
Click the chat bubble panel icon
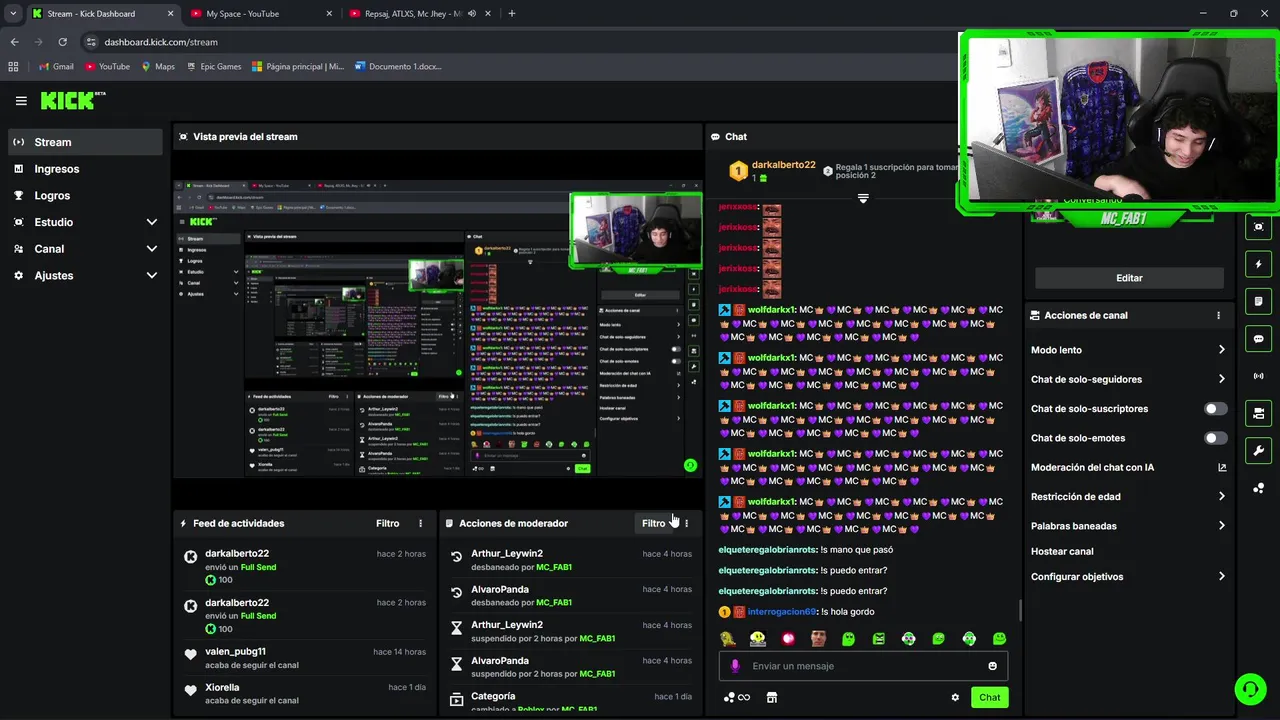(1258, 339)
